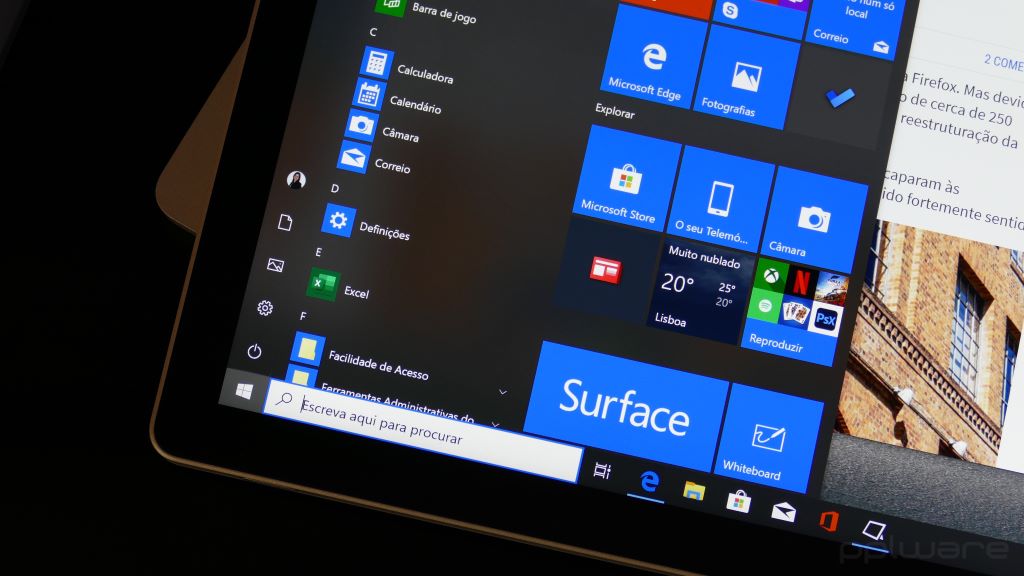1024x576 pixels.
Task: Open File Explorer from taskbar
Action: pos(694,490)
